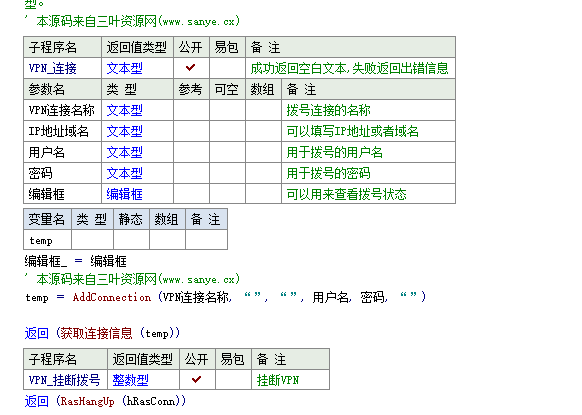Toggle the 静态 cell for the temp variable
582x415 pixels.
pyautogui.click(x=131, y=240)
